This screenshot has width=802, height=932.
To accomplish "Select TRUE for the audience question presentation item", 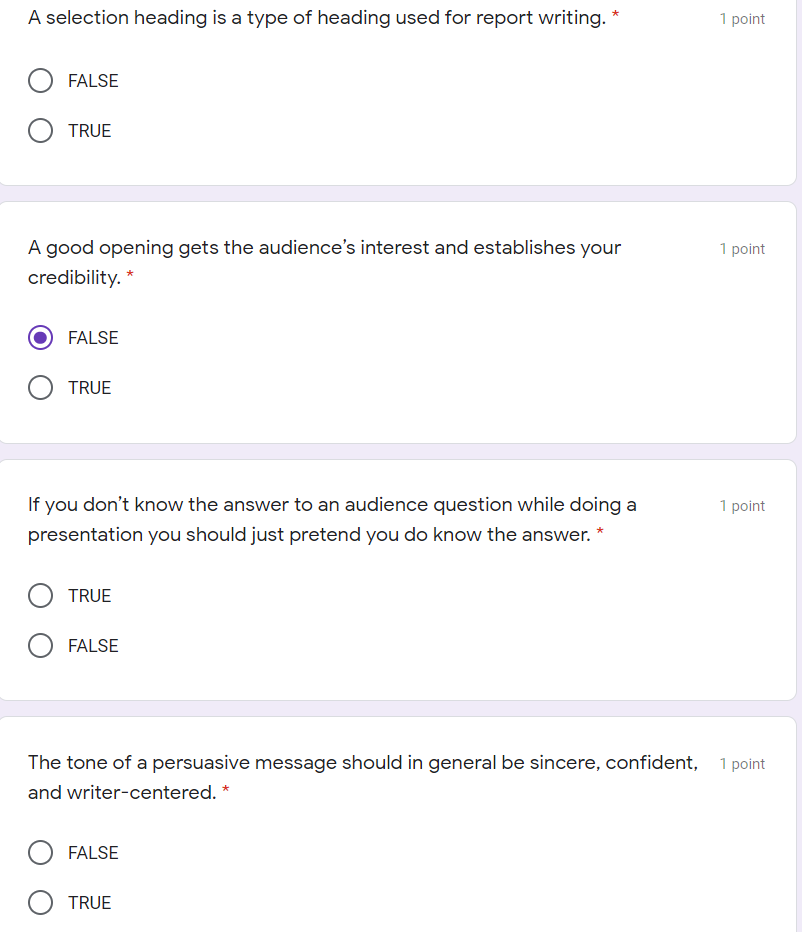I will tap(40, 595).
